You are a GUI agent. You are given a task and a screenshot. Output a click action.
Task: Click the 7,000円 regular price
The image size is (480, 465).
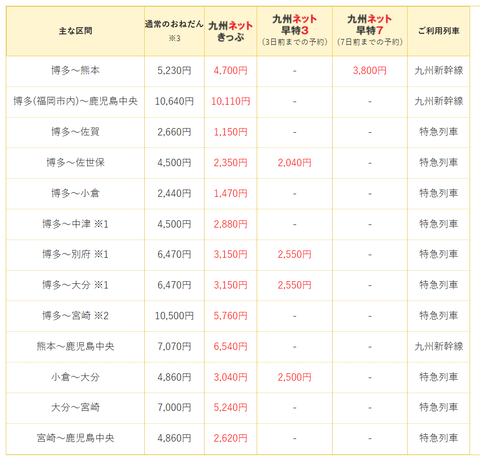(x=174, y=407)
